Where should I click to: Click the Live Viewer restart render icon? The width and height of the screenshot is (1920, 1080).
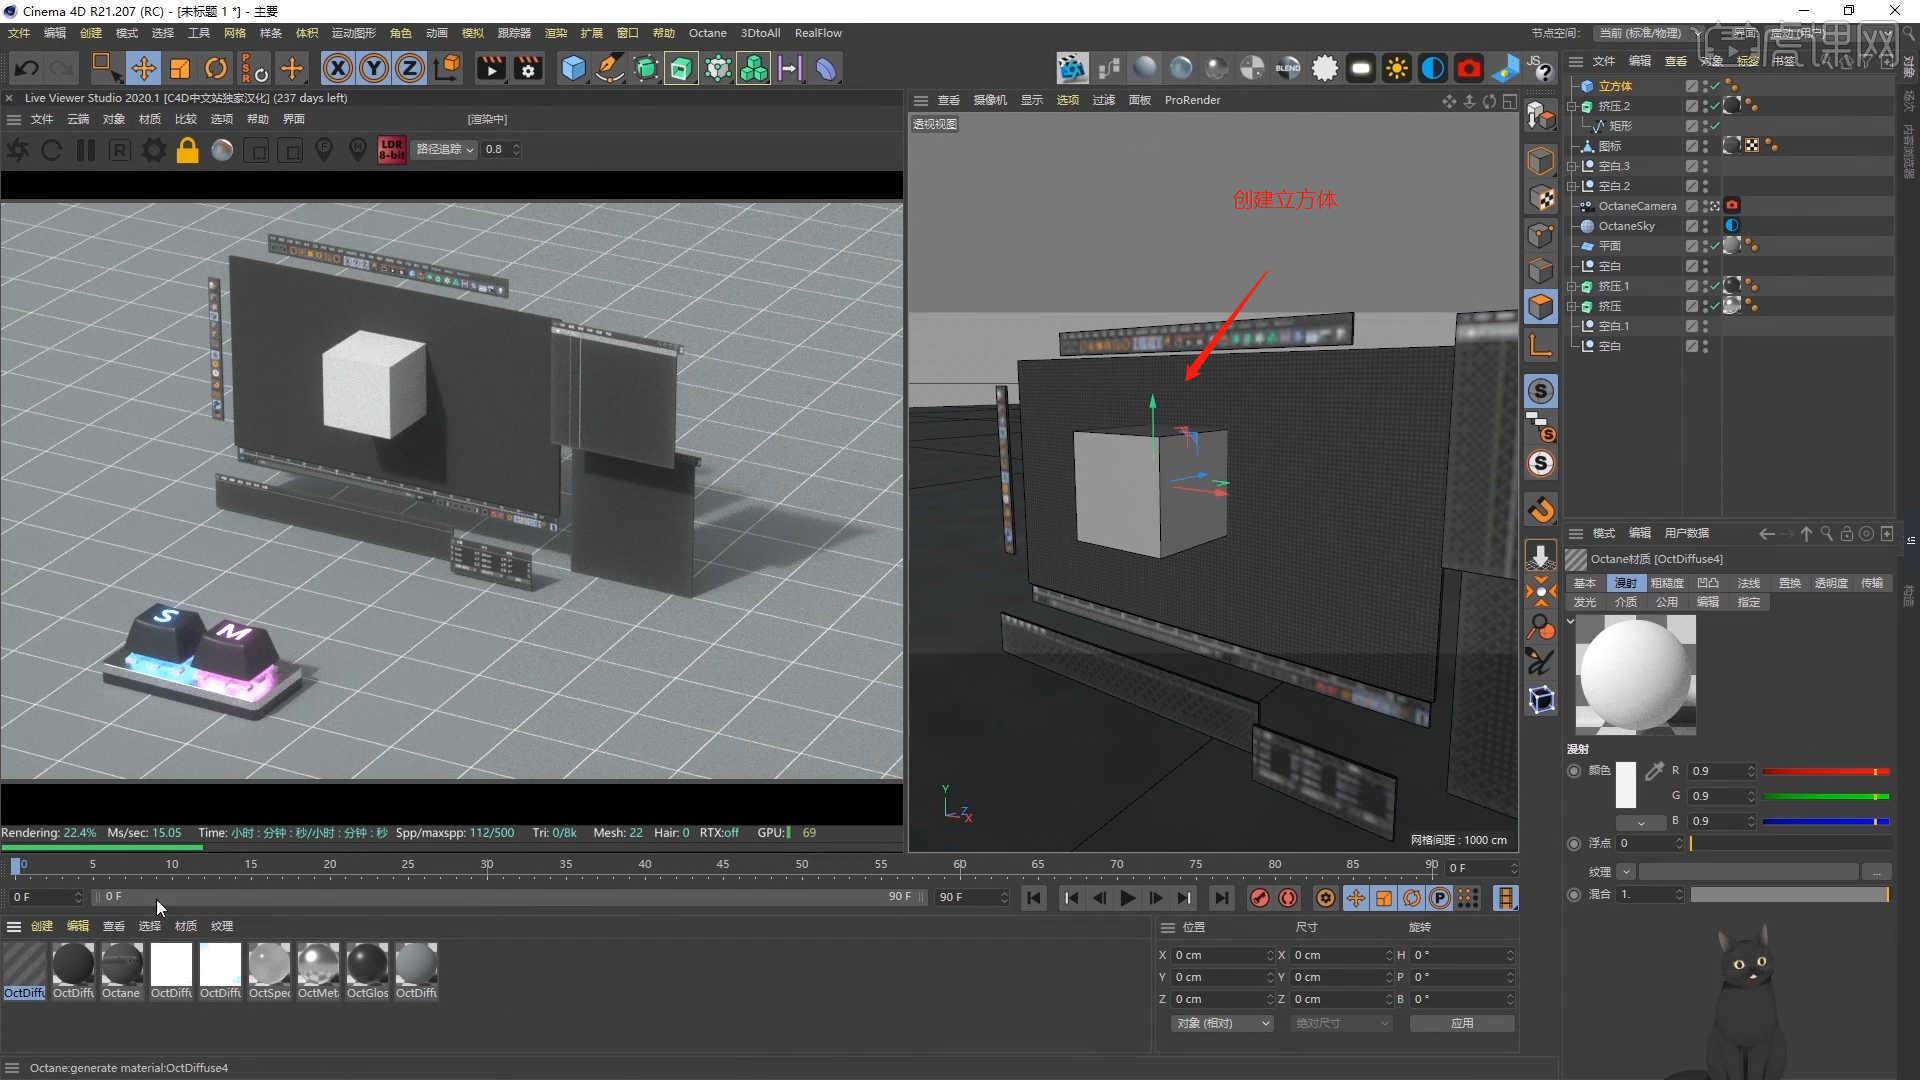pos(52,150)
